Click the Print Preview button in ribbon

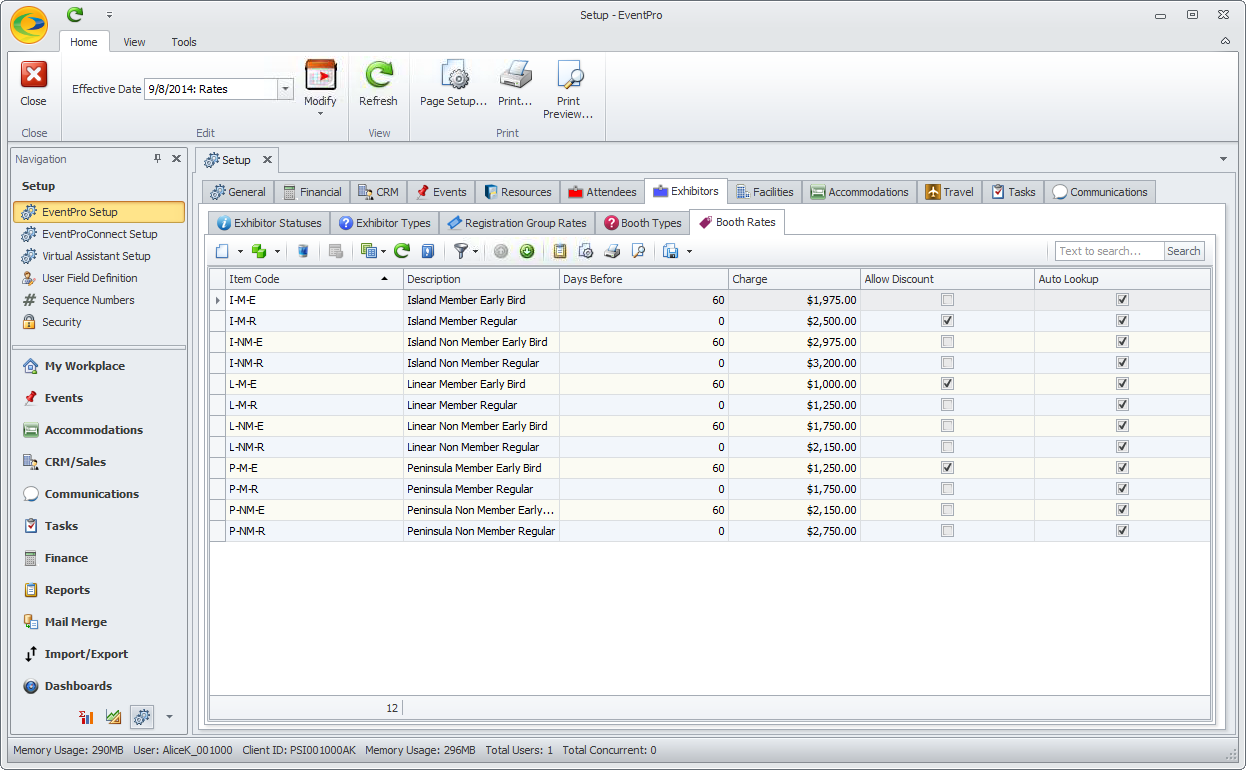(x=568, y=89)
